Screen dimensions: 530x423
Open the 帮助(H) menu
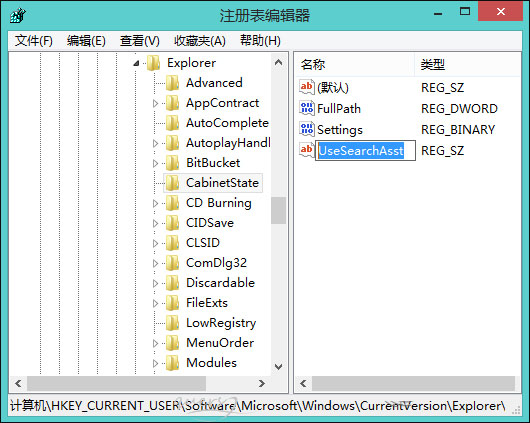(x=260, y=41)
